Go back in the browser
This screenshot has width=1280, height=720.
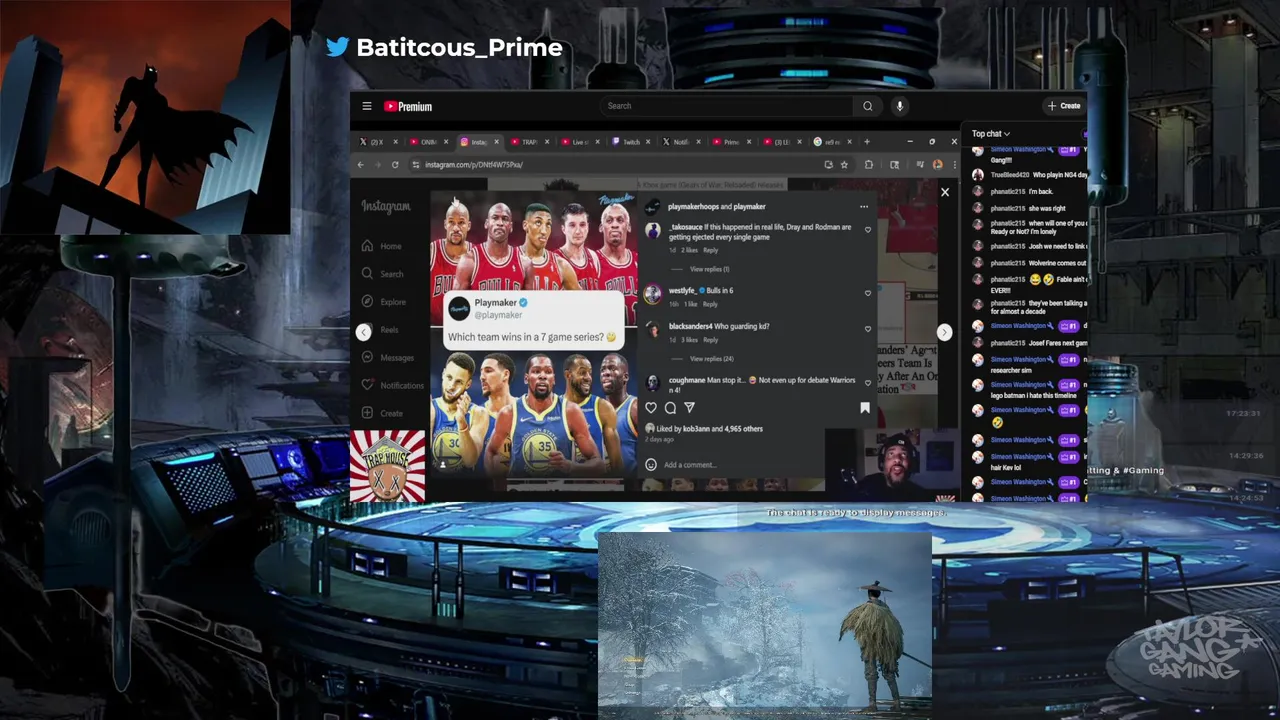tap(361, 165)
